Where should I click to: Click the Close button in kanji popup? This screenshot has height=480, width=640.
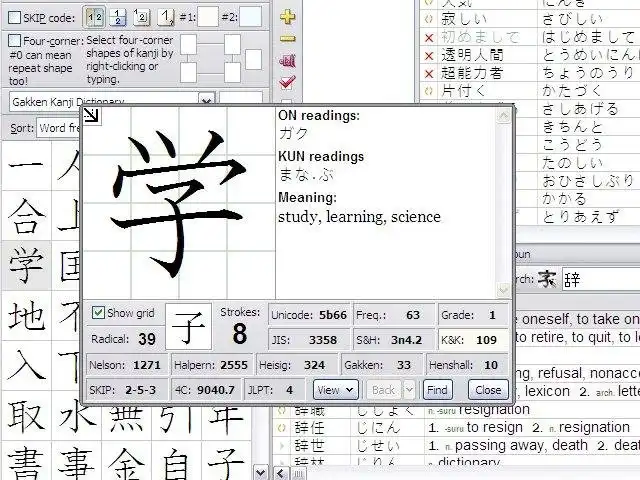click(488, 390)
